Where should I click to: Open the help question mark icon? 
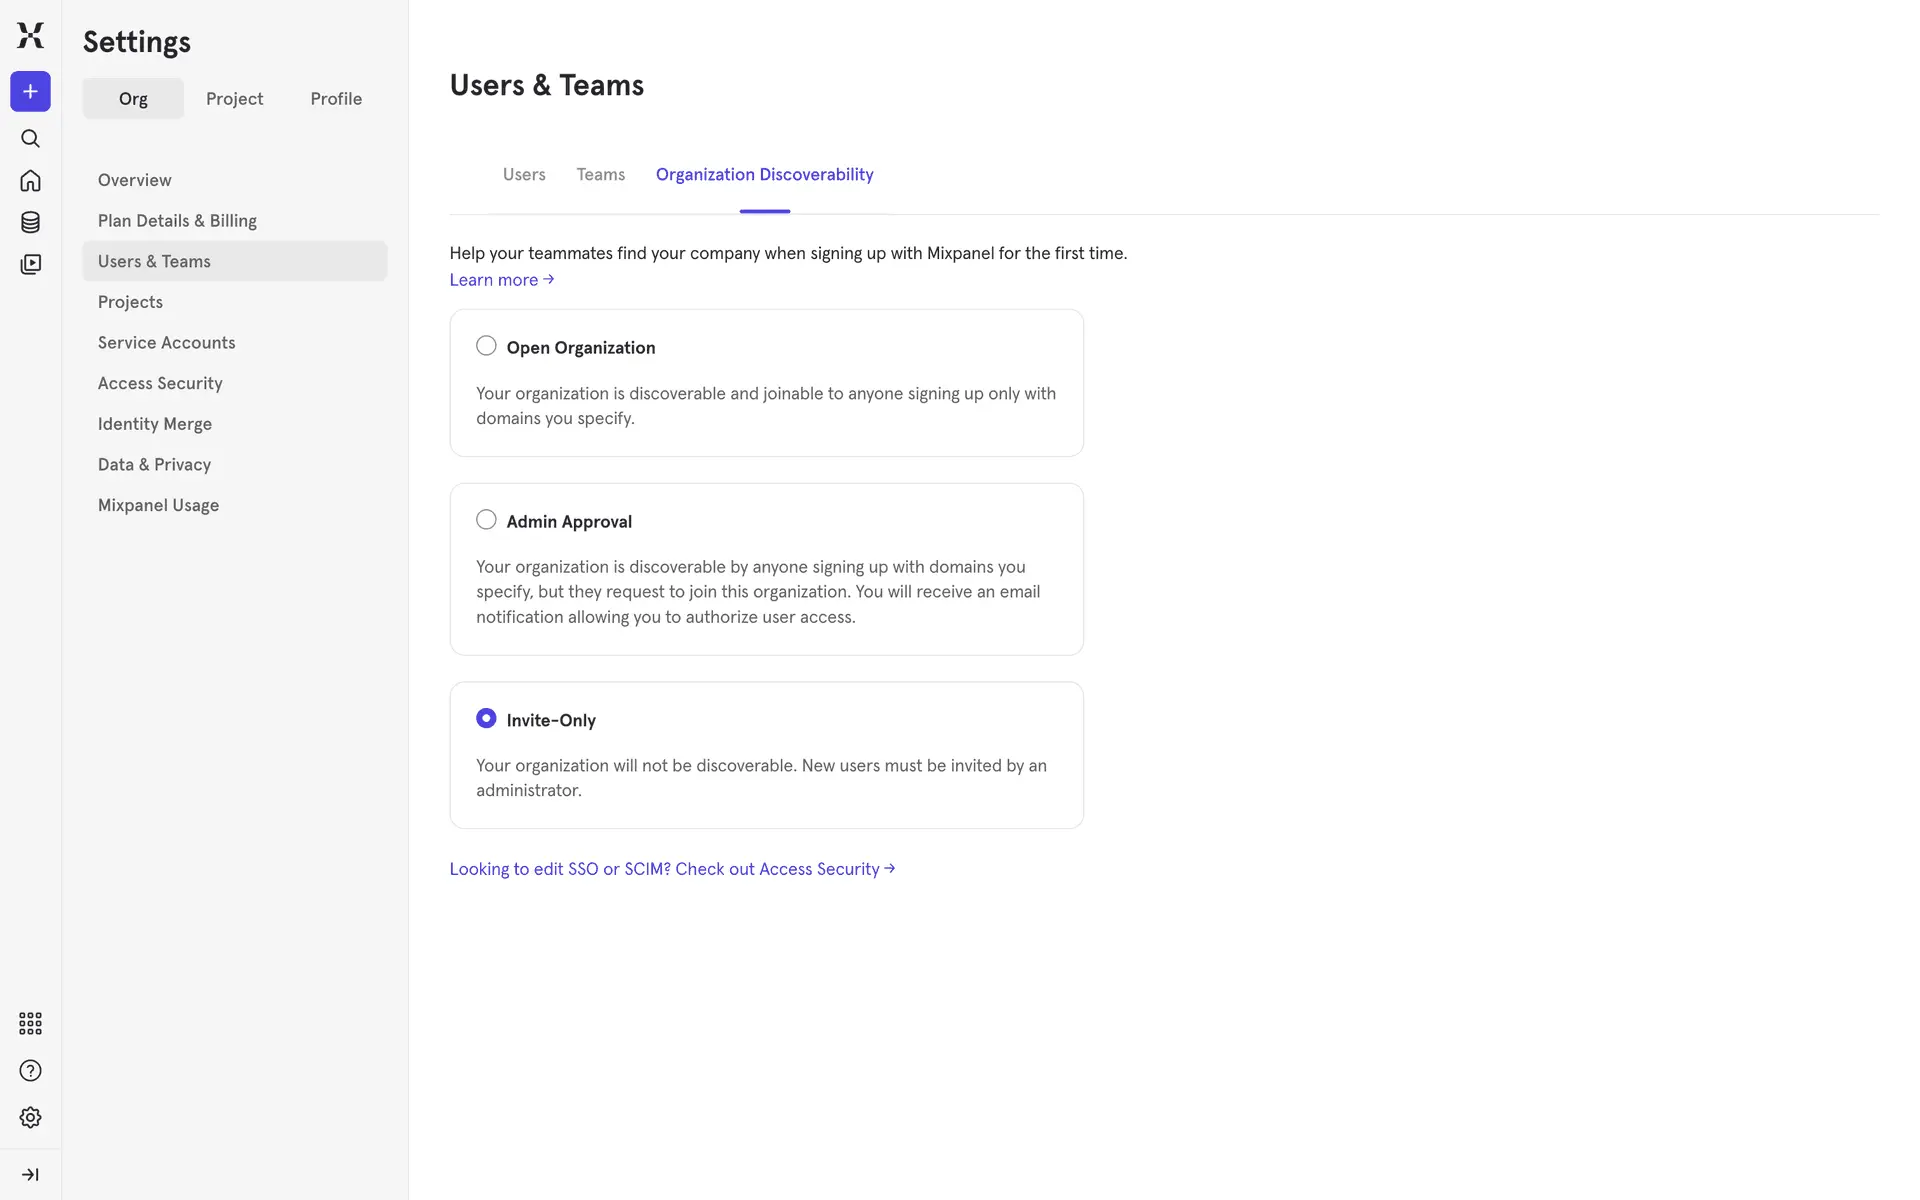pyautogui.click(x=30, y=1071)
